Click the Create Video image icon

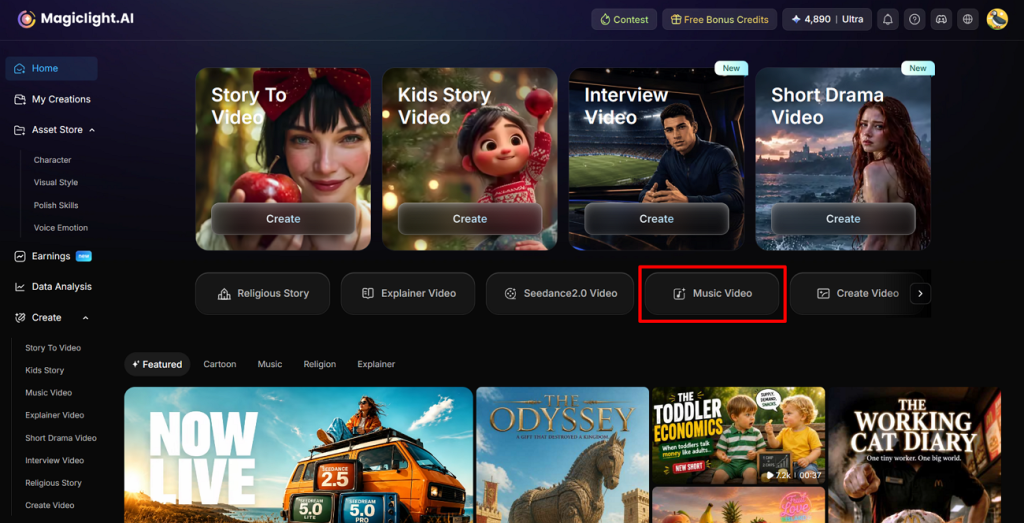pyautogui.click(x=823, y=294)
